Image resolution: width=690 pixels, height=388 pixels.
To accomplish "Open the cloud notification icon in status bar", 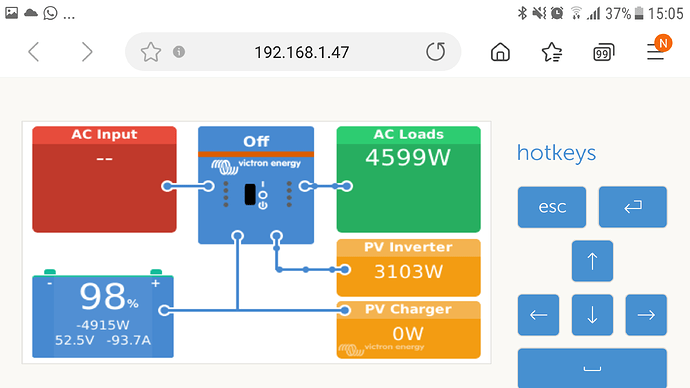I will 31,13.
